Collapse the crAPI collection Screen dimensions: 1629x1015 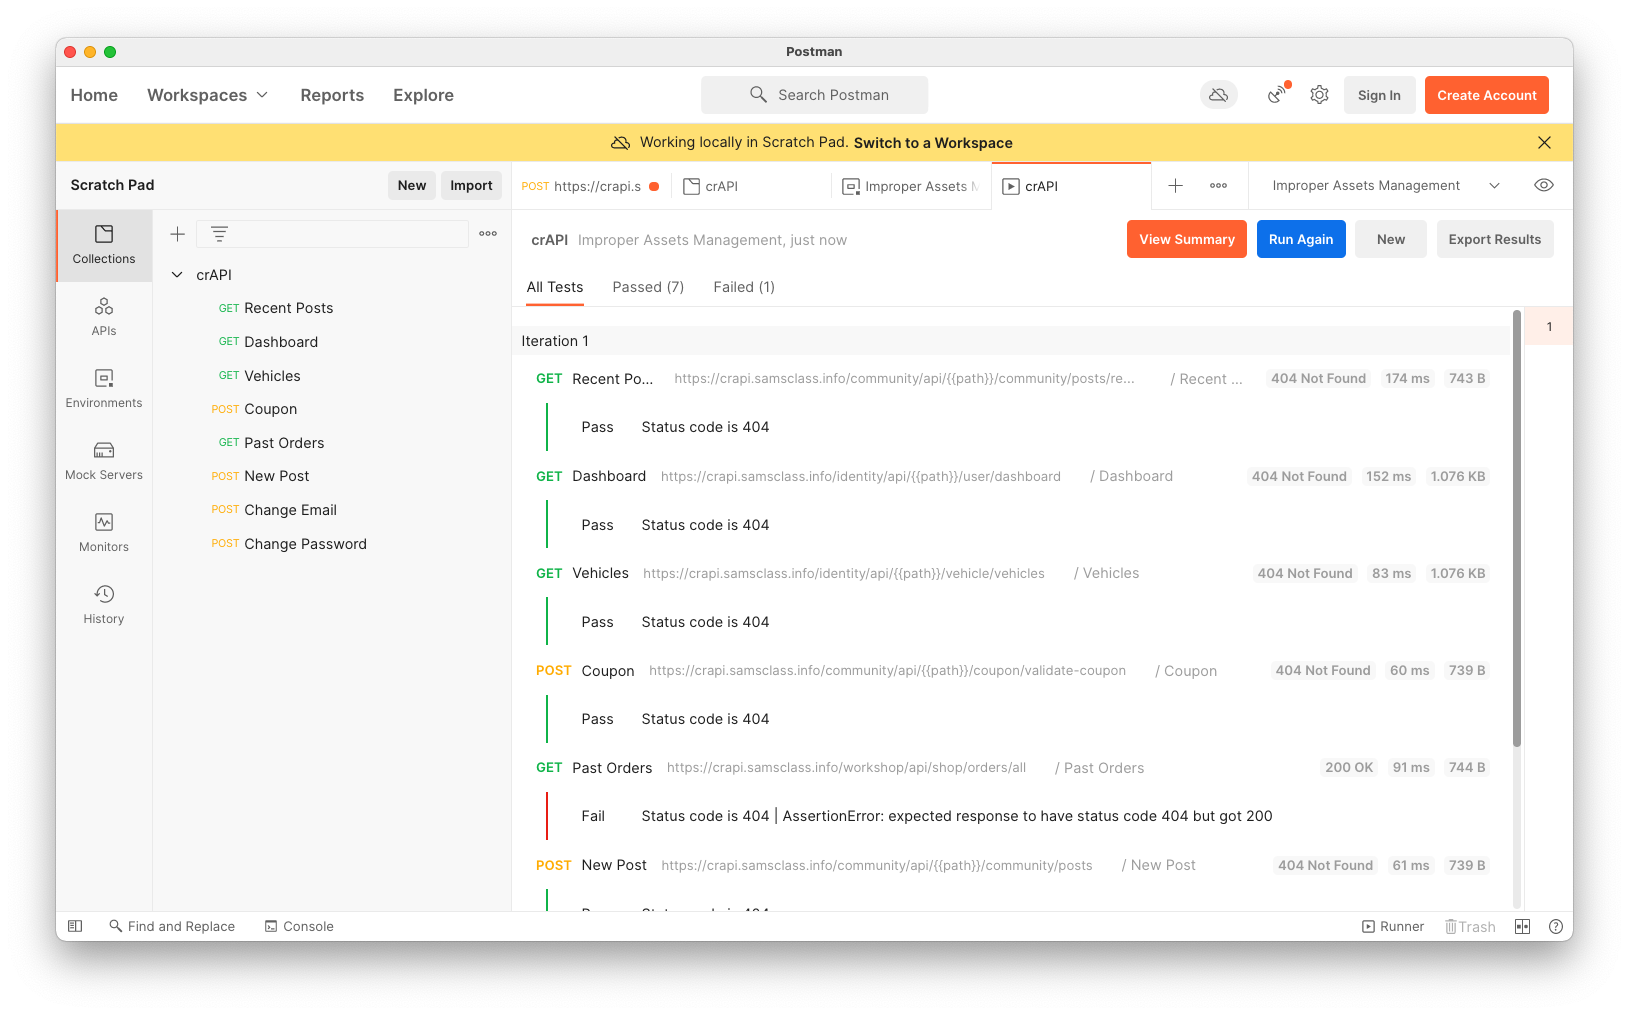coord(177,275)
